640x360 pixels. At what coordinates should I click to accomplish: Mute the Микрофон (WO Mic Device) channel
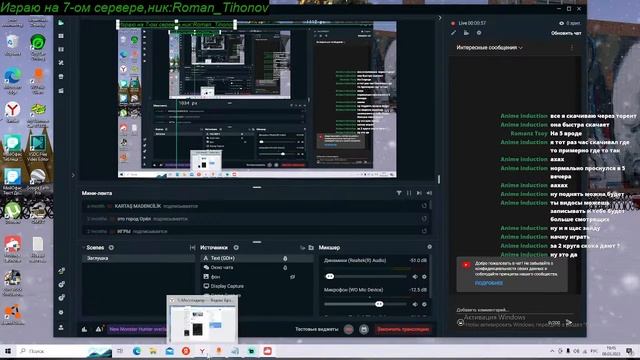pos(415,304)
